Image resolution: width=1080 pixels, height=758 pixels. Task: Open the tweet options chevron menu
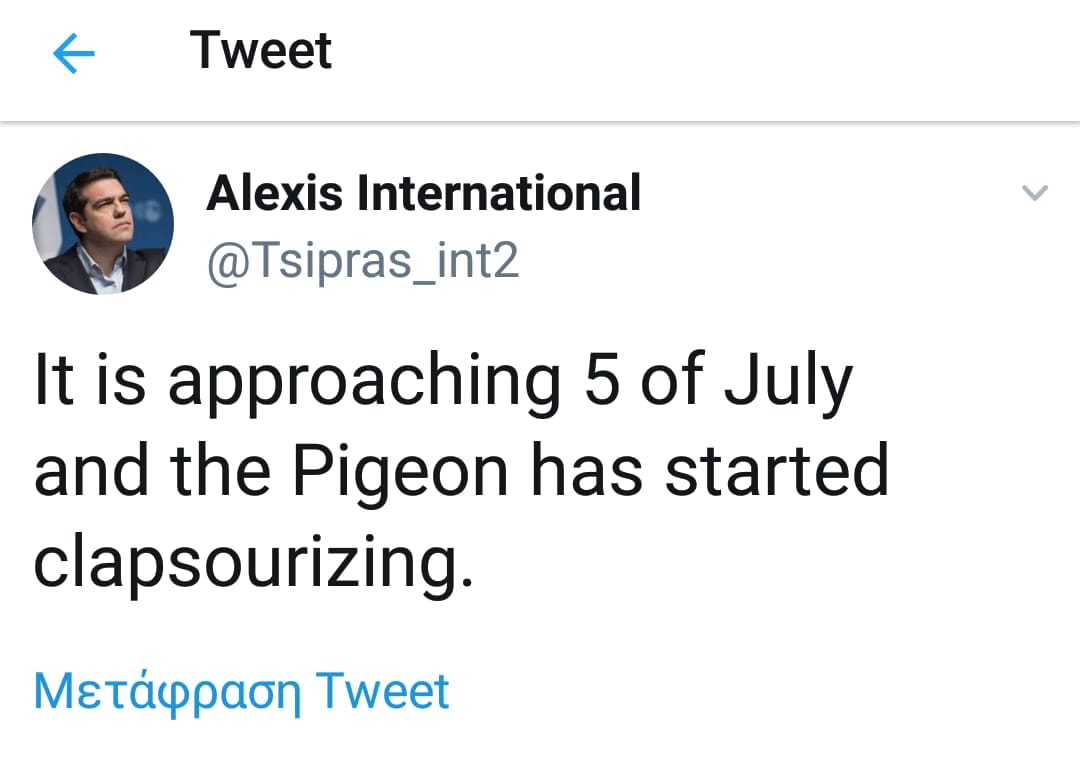pyautogui.click(x=1035, y=193)
